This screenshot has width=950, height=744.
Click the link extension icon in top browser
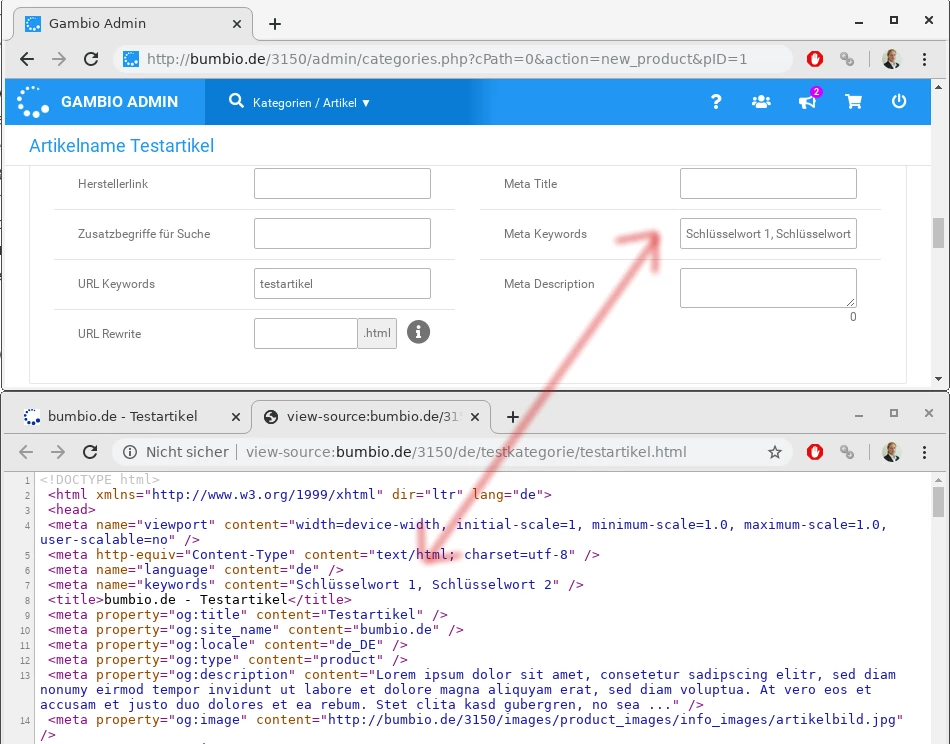[x=847, y=59]
